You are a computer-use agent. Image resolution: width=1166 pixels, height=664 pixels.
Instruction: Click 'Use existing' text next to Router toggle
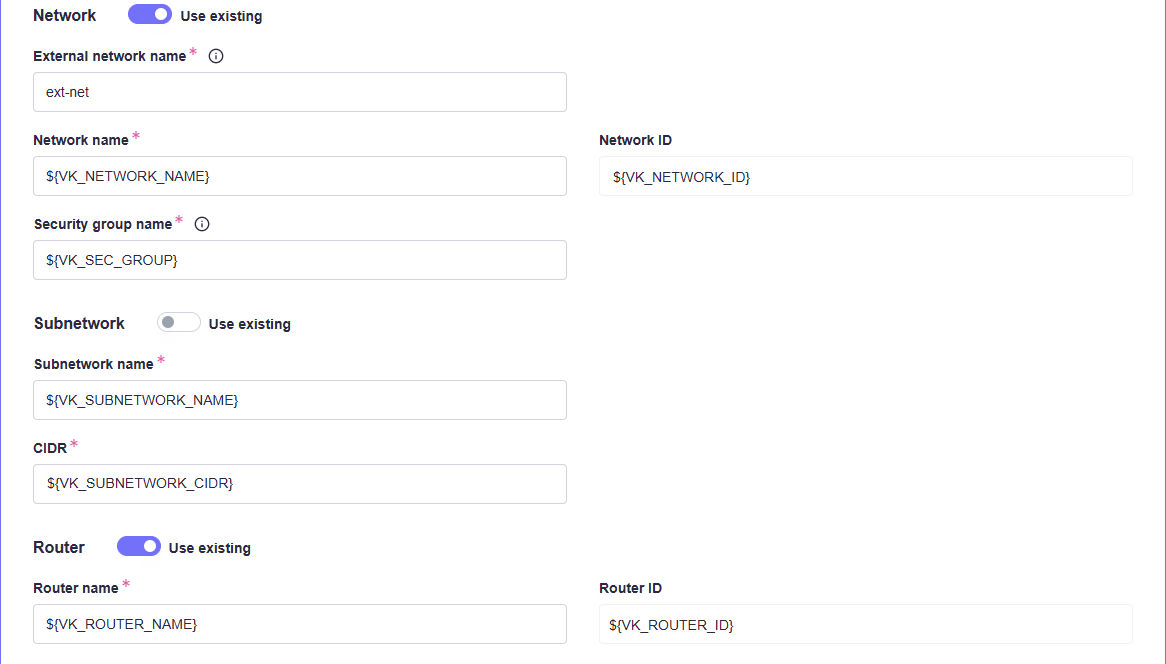209,548
